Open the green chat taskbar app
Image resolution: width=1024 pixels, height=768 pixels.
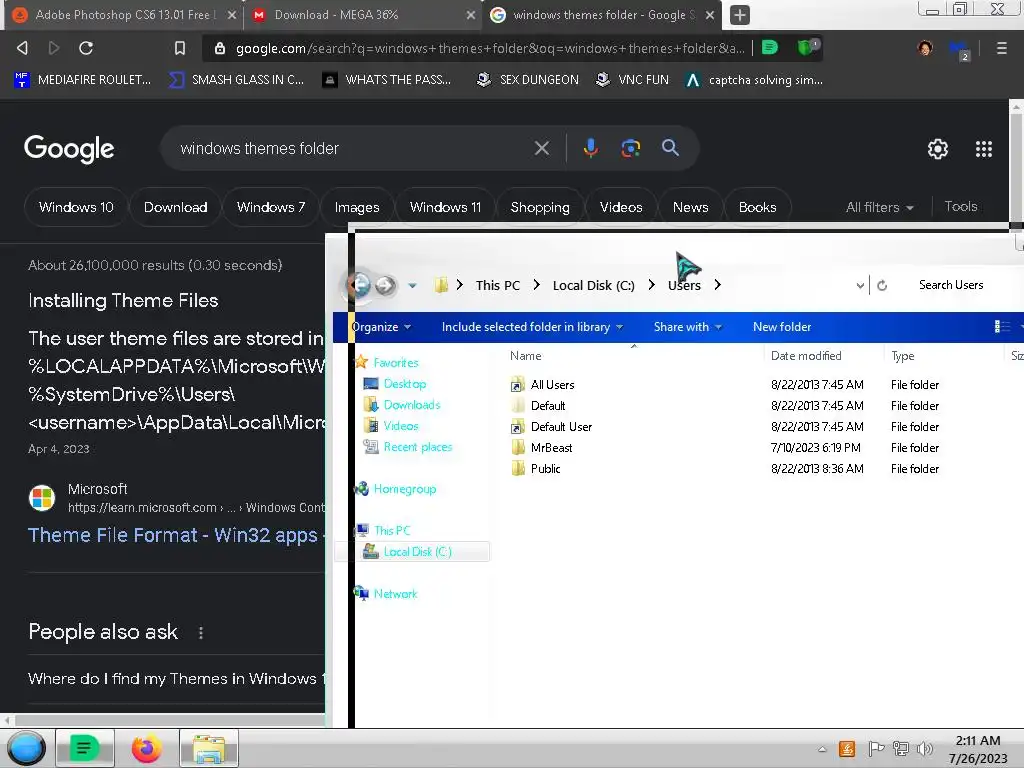point(84,748)
